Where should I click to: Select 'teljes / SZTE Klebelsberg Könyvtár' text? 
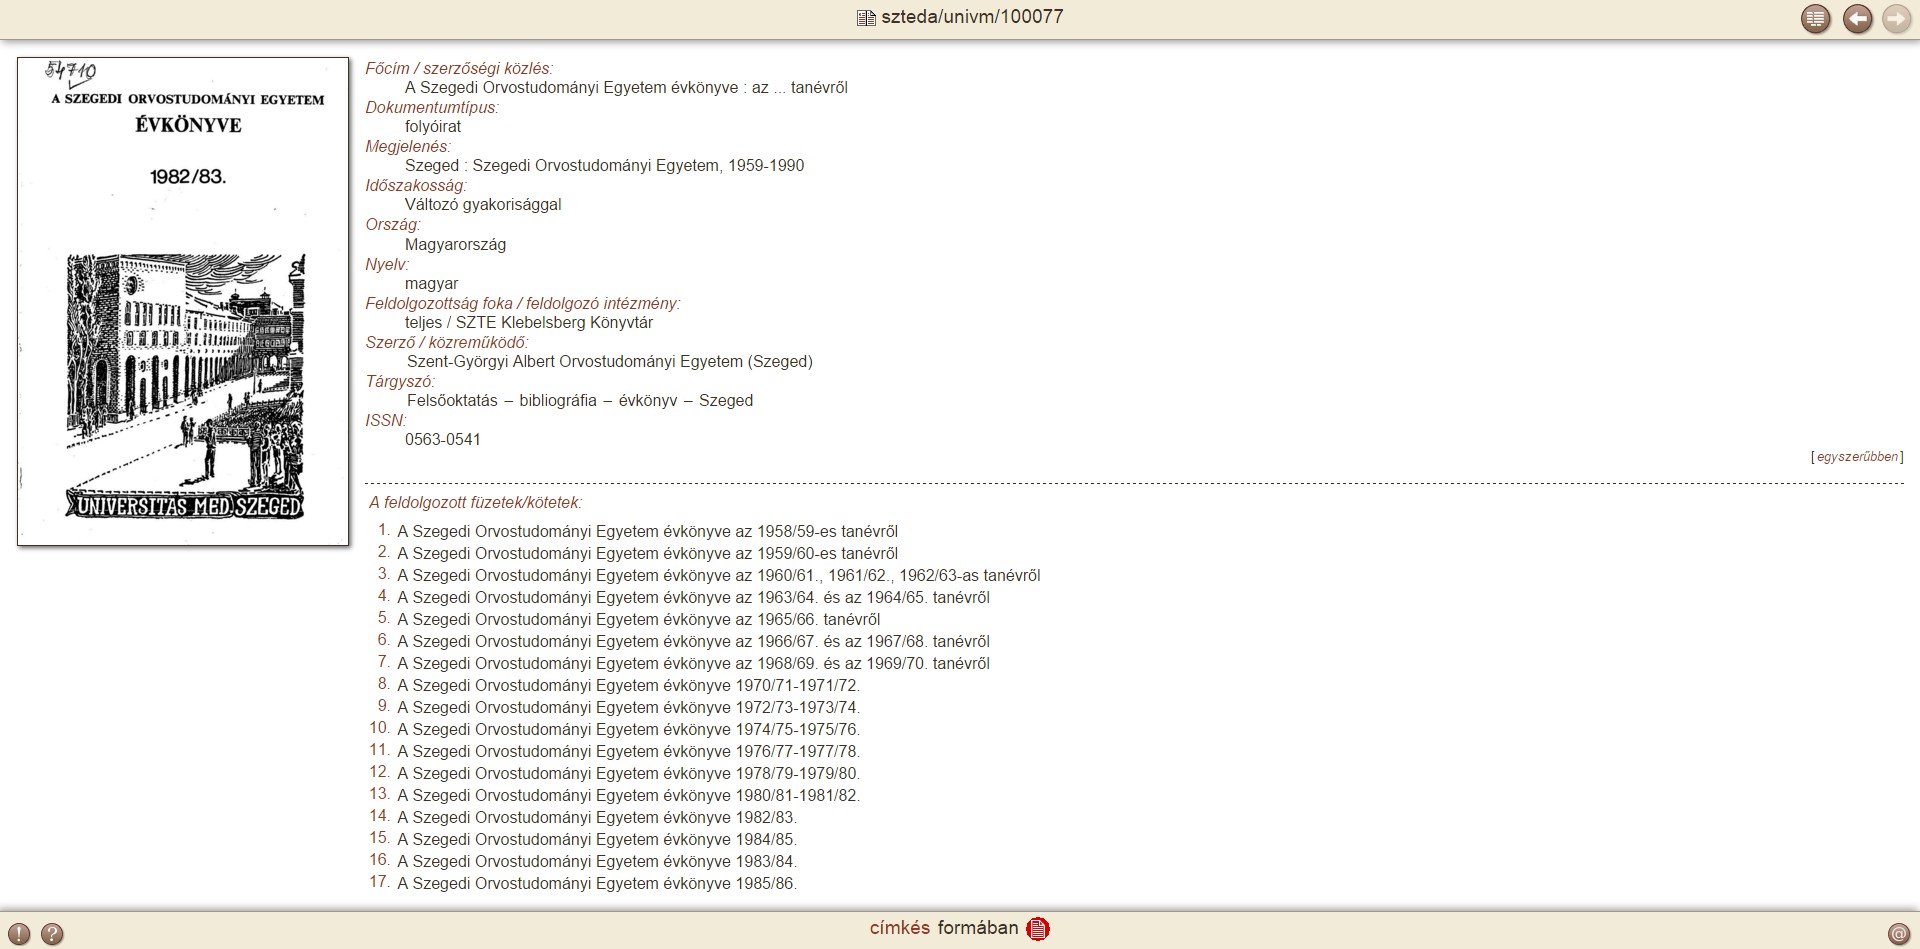(x=529, y=323)
